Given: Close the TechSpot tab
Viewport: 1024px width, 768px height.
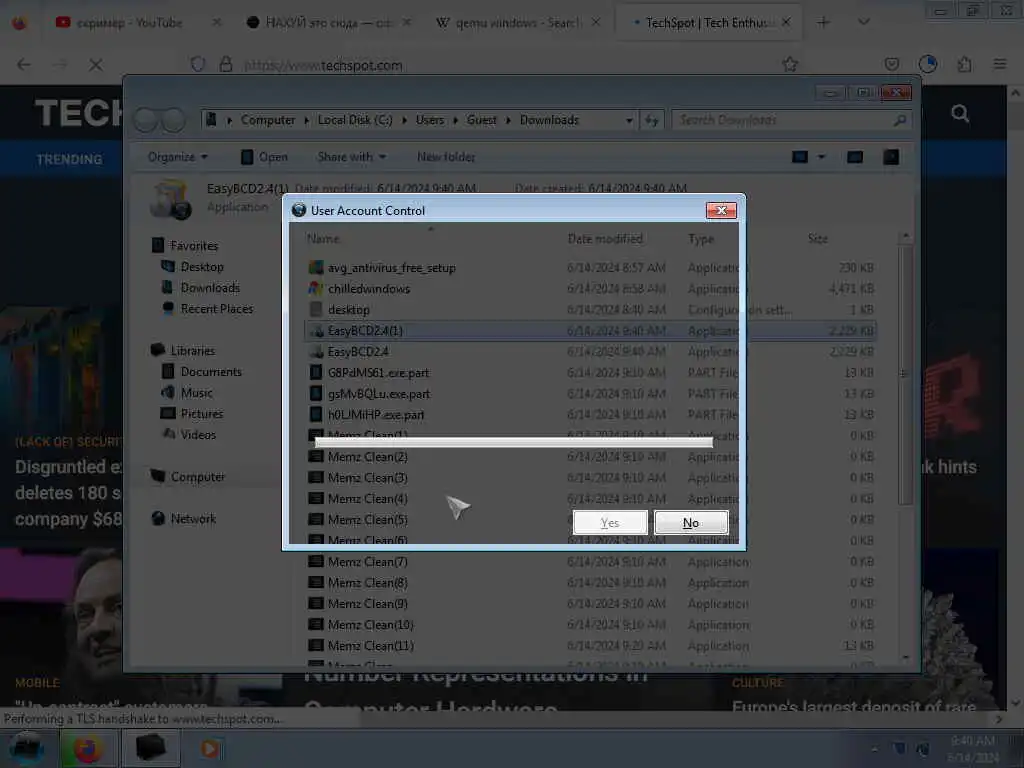Looking at the screenshot, I should click(786, 22).
